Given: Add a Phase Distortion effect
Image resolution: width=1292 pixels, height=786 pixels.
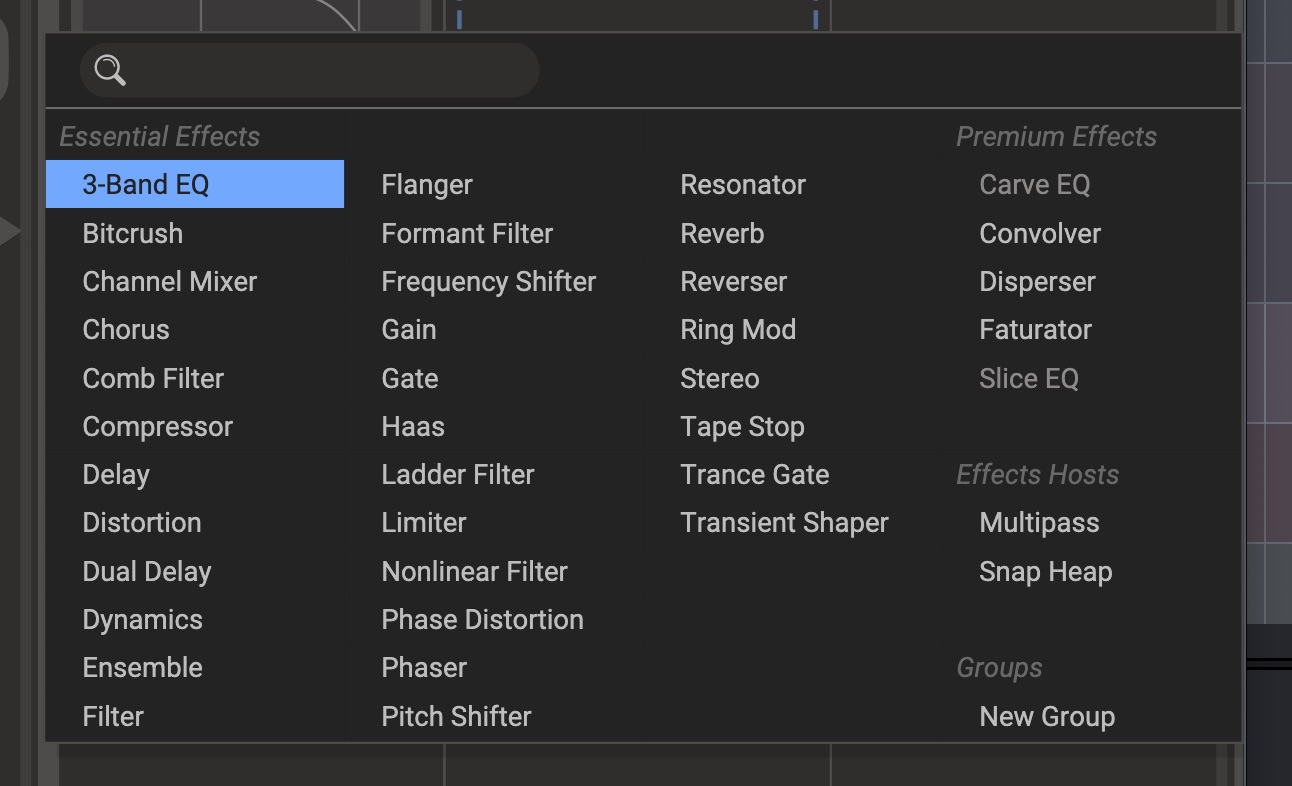Looking at the screenshot, I should 482,619.
